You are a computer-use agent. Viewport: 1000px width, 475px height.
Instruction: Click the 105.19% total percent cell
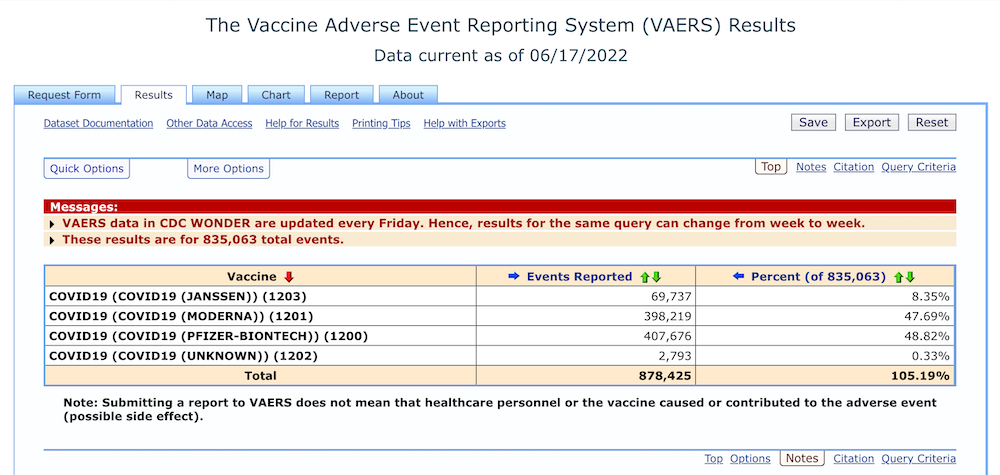pos(825,376)
